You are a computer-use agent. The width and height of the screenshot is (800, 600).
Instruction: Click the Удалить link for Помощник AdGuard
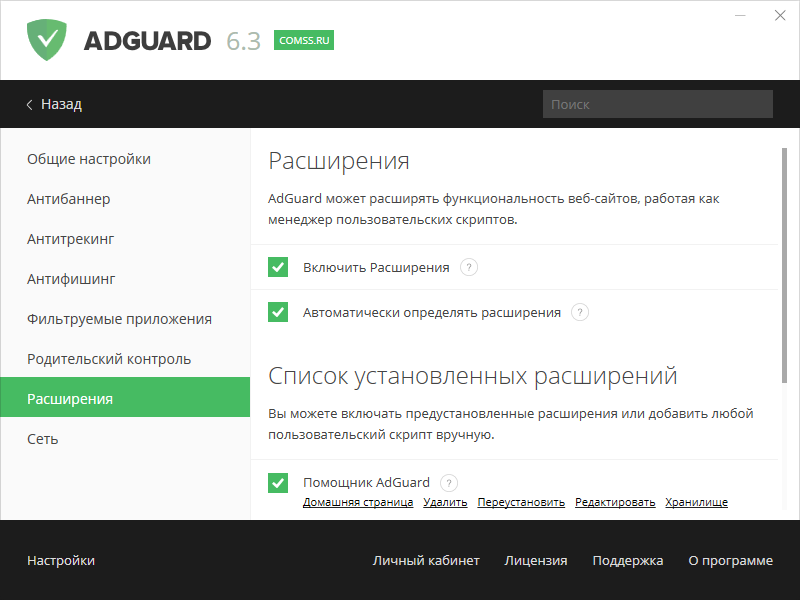[x=445, y=502]
